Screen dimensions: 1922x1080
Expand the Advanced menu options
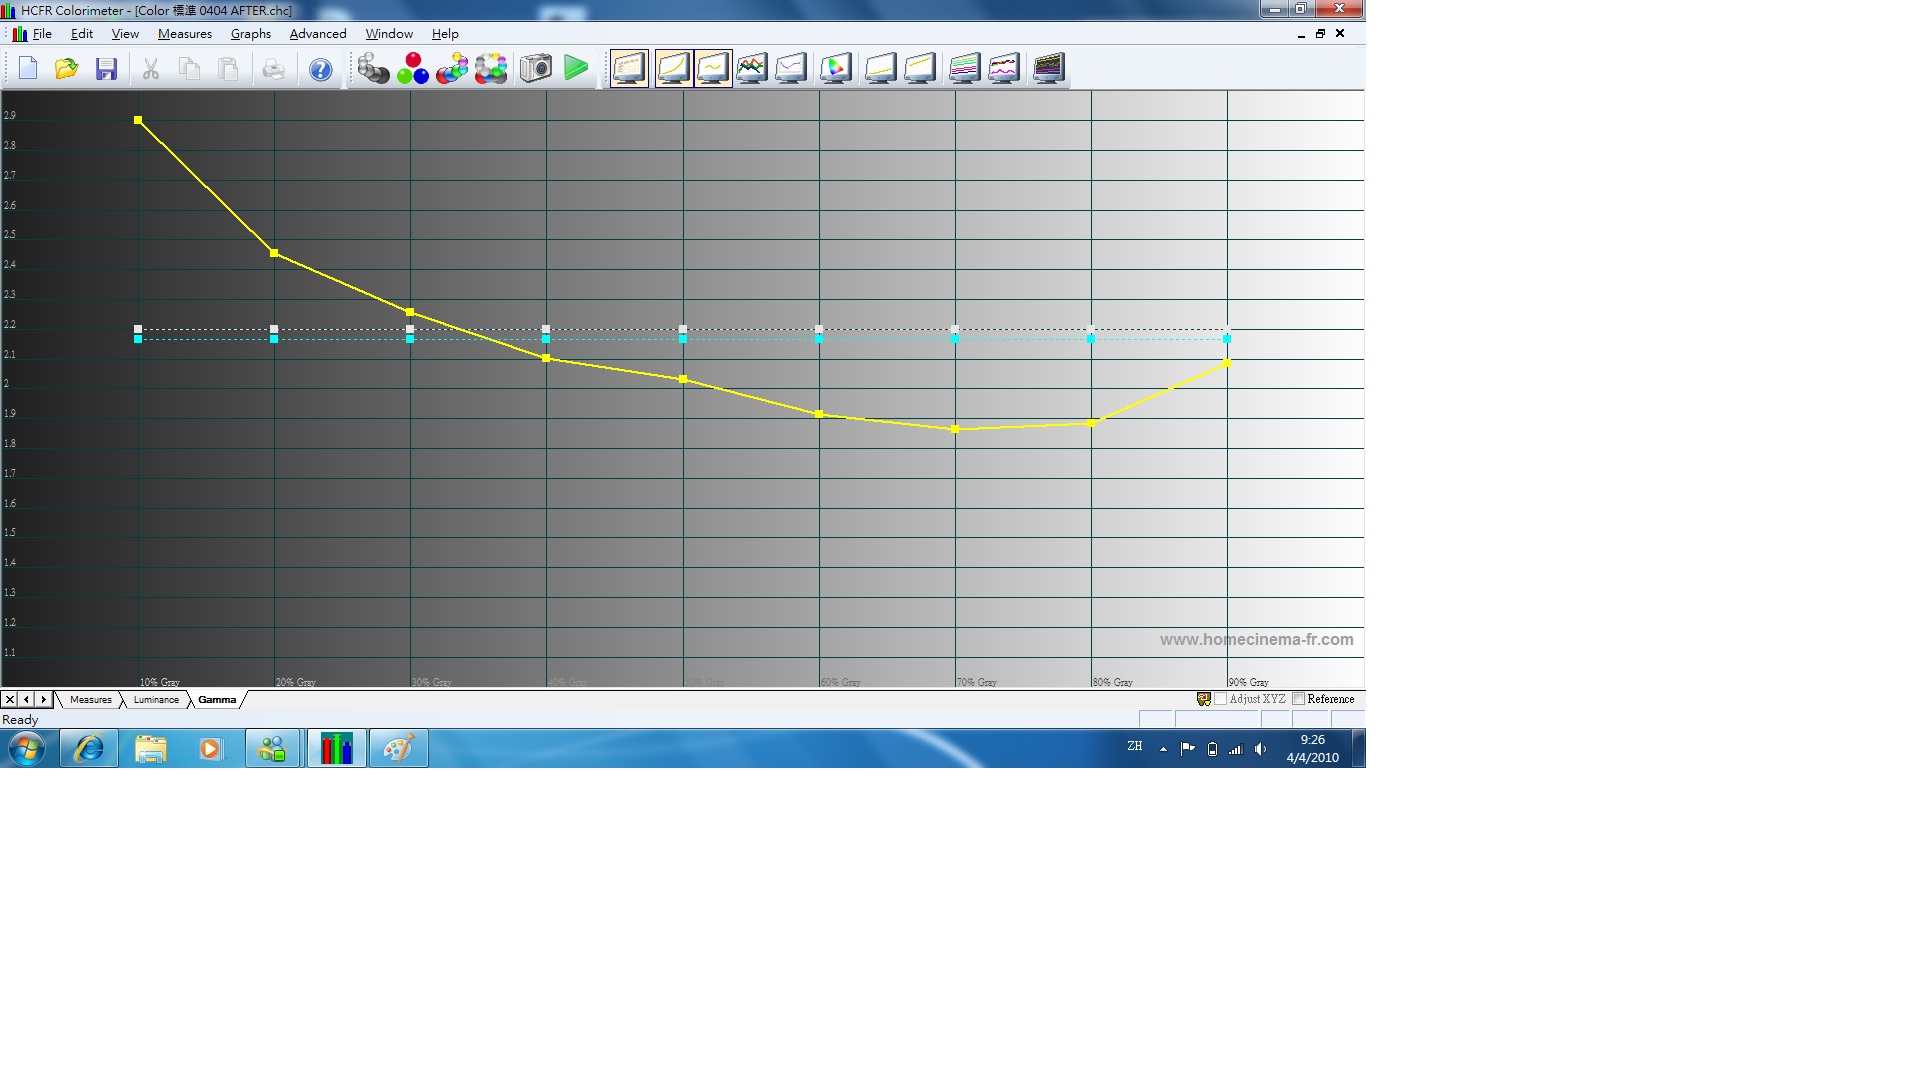[x=319, y=33]
